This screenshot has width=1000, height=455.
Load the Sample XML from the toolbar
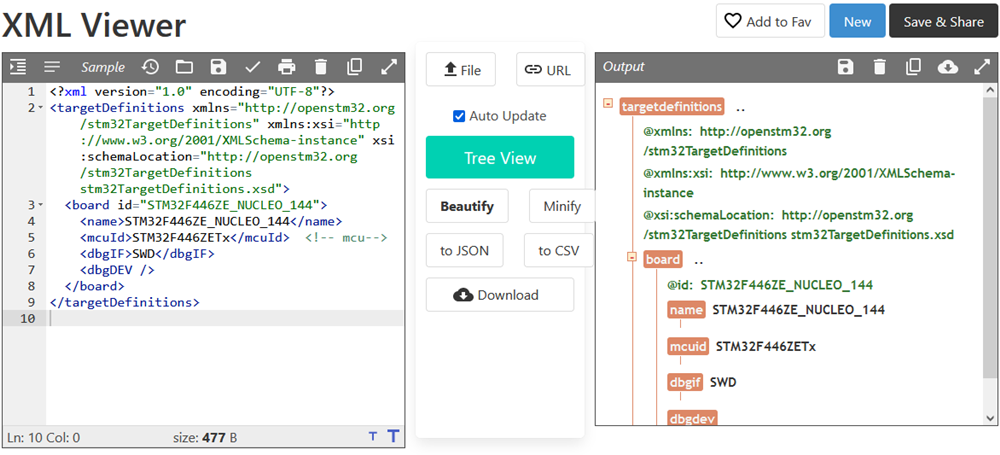tap(102, 67)
